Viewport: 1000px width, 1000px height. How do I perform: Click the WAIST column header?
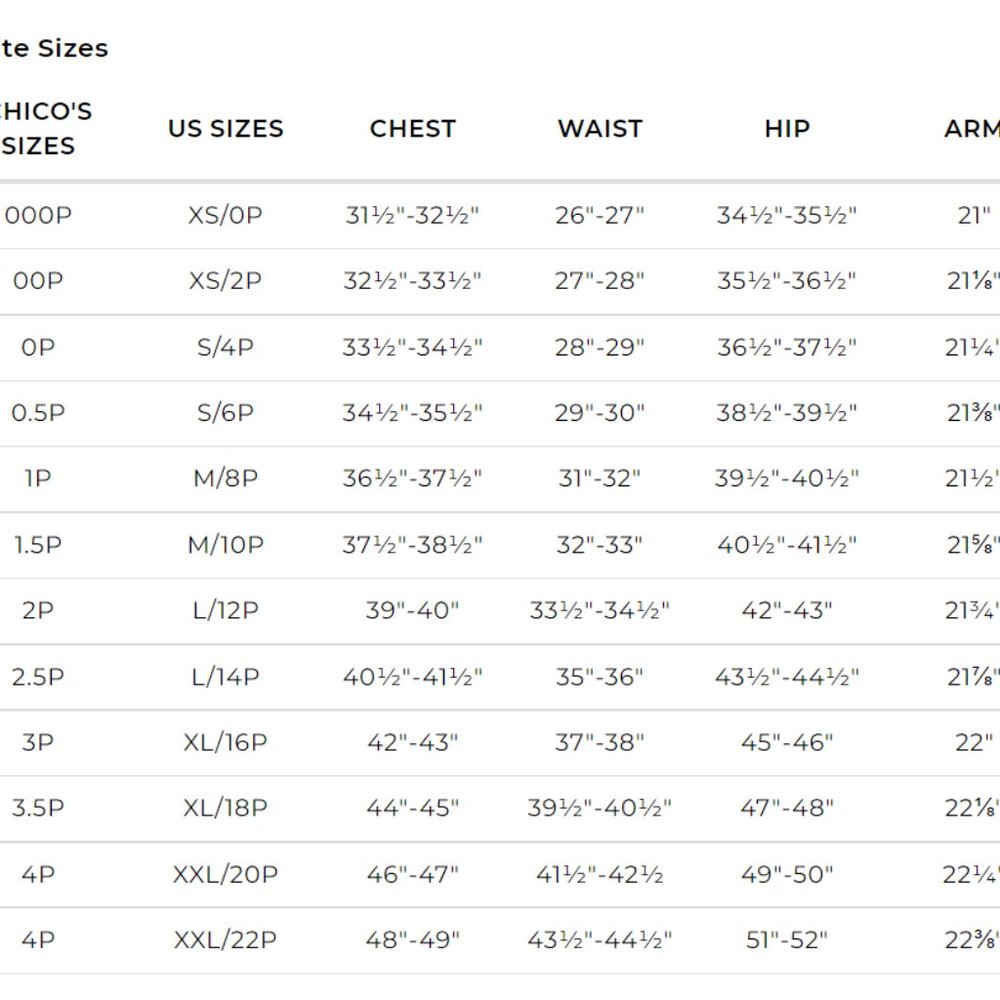pos(600,129)
